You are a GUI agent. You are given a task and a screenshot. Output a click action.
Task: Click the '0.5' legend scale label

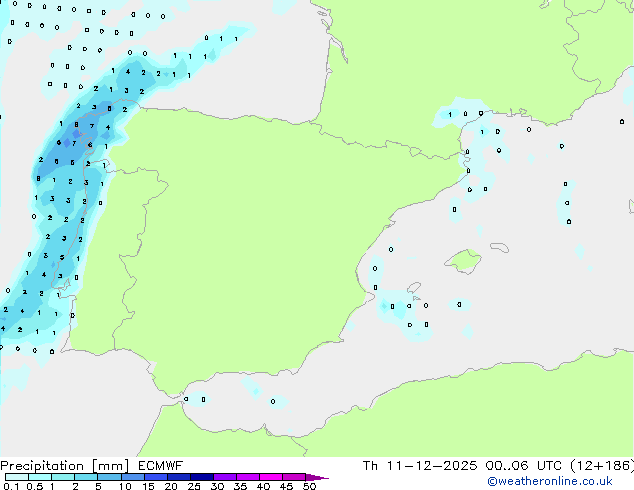tap(35, 486)
